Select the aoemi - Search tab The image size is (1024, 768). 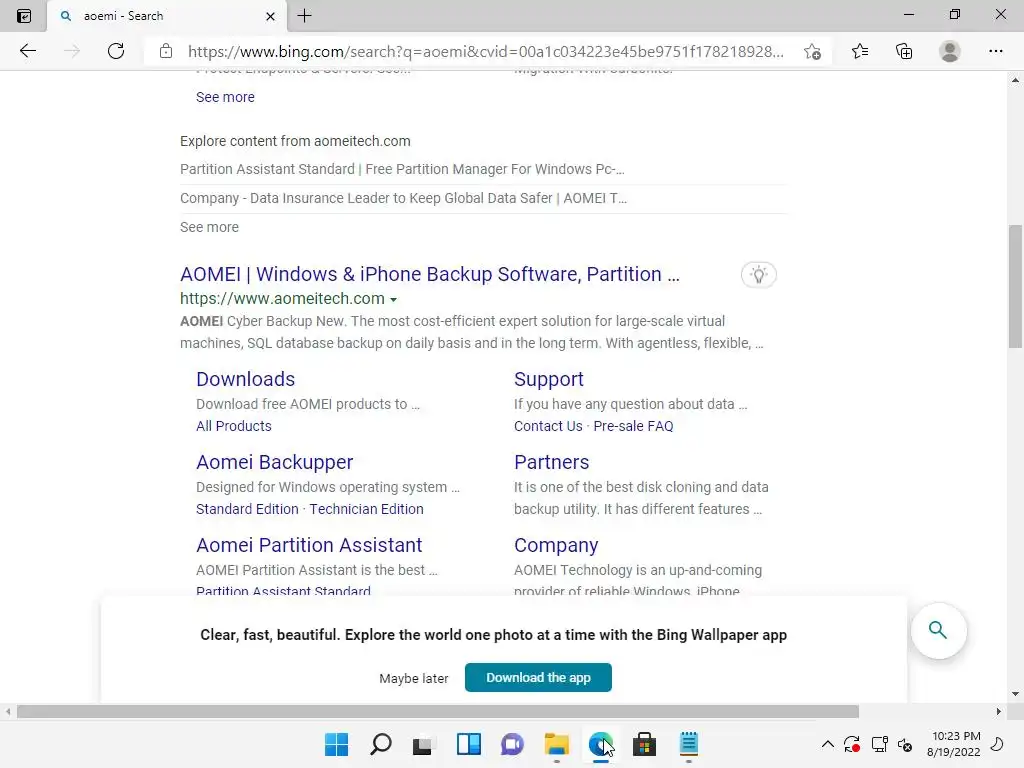click(x=167, y=16)
